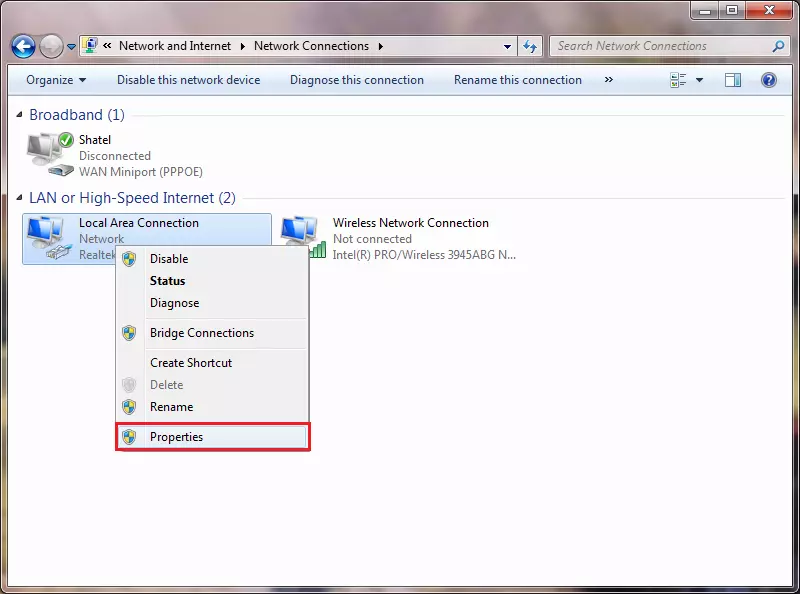800x594 pixels.
Task: Click Wireless Network Connection name text
Action: click(x=411, y=223)
